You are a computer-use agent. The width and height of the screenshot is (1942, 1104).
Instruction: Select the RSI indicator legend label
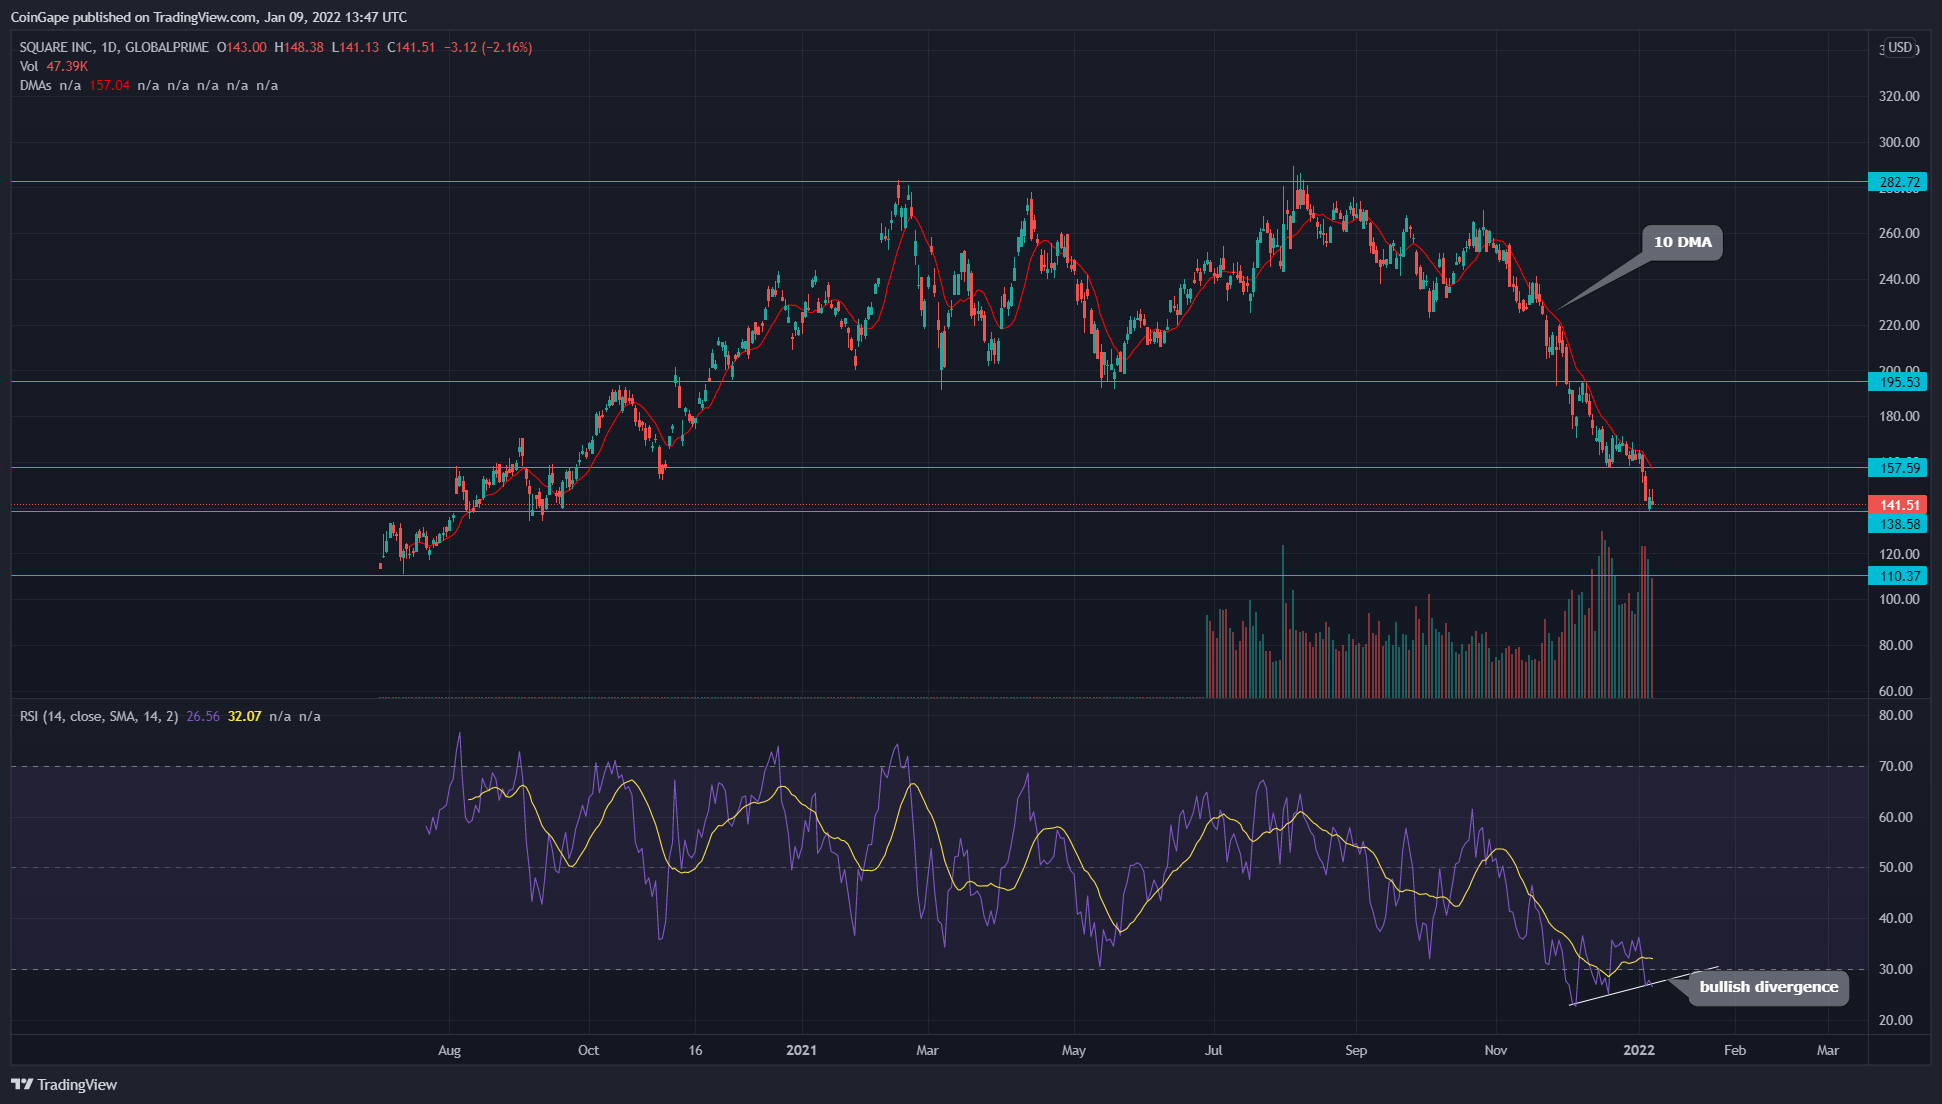(98, 716)
